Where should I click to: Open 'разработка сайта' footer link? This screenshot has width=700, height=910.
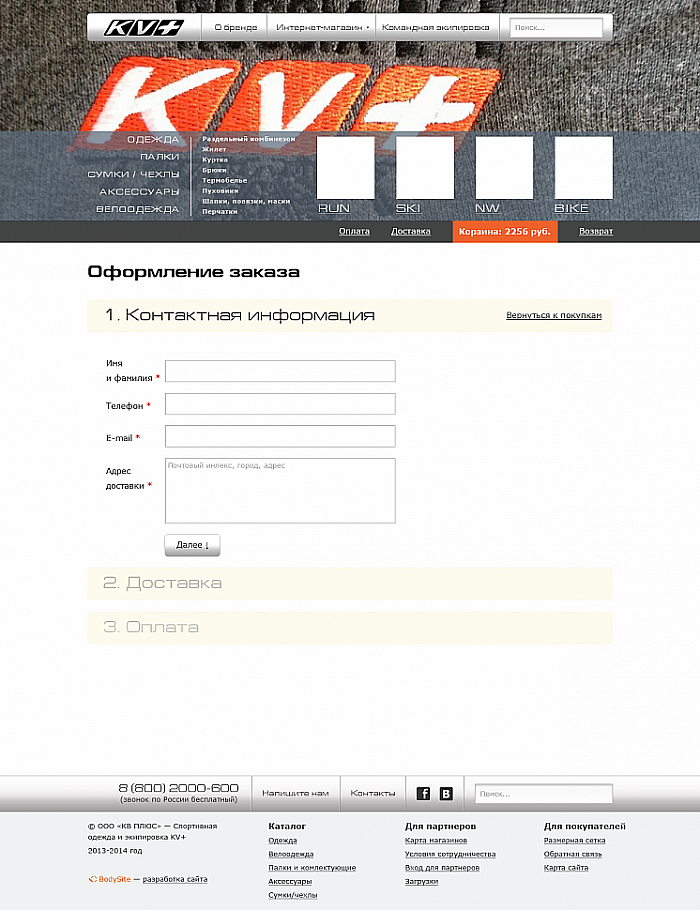click(x=175, y=879)
